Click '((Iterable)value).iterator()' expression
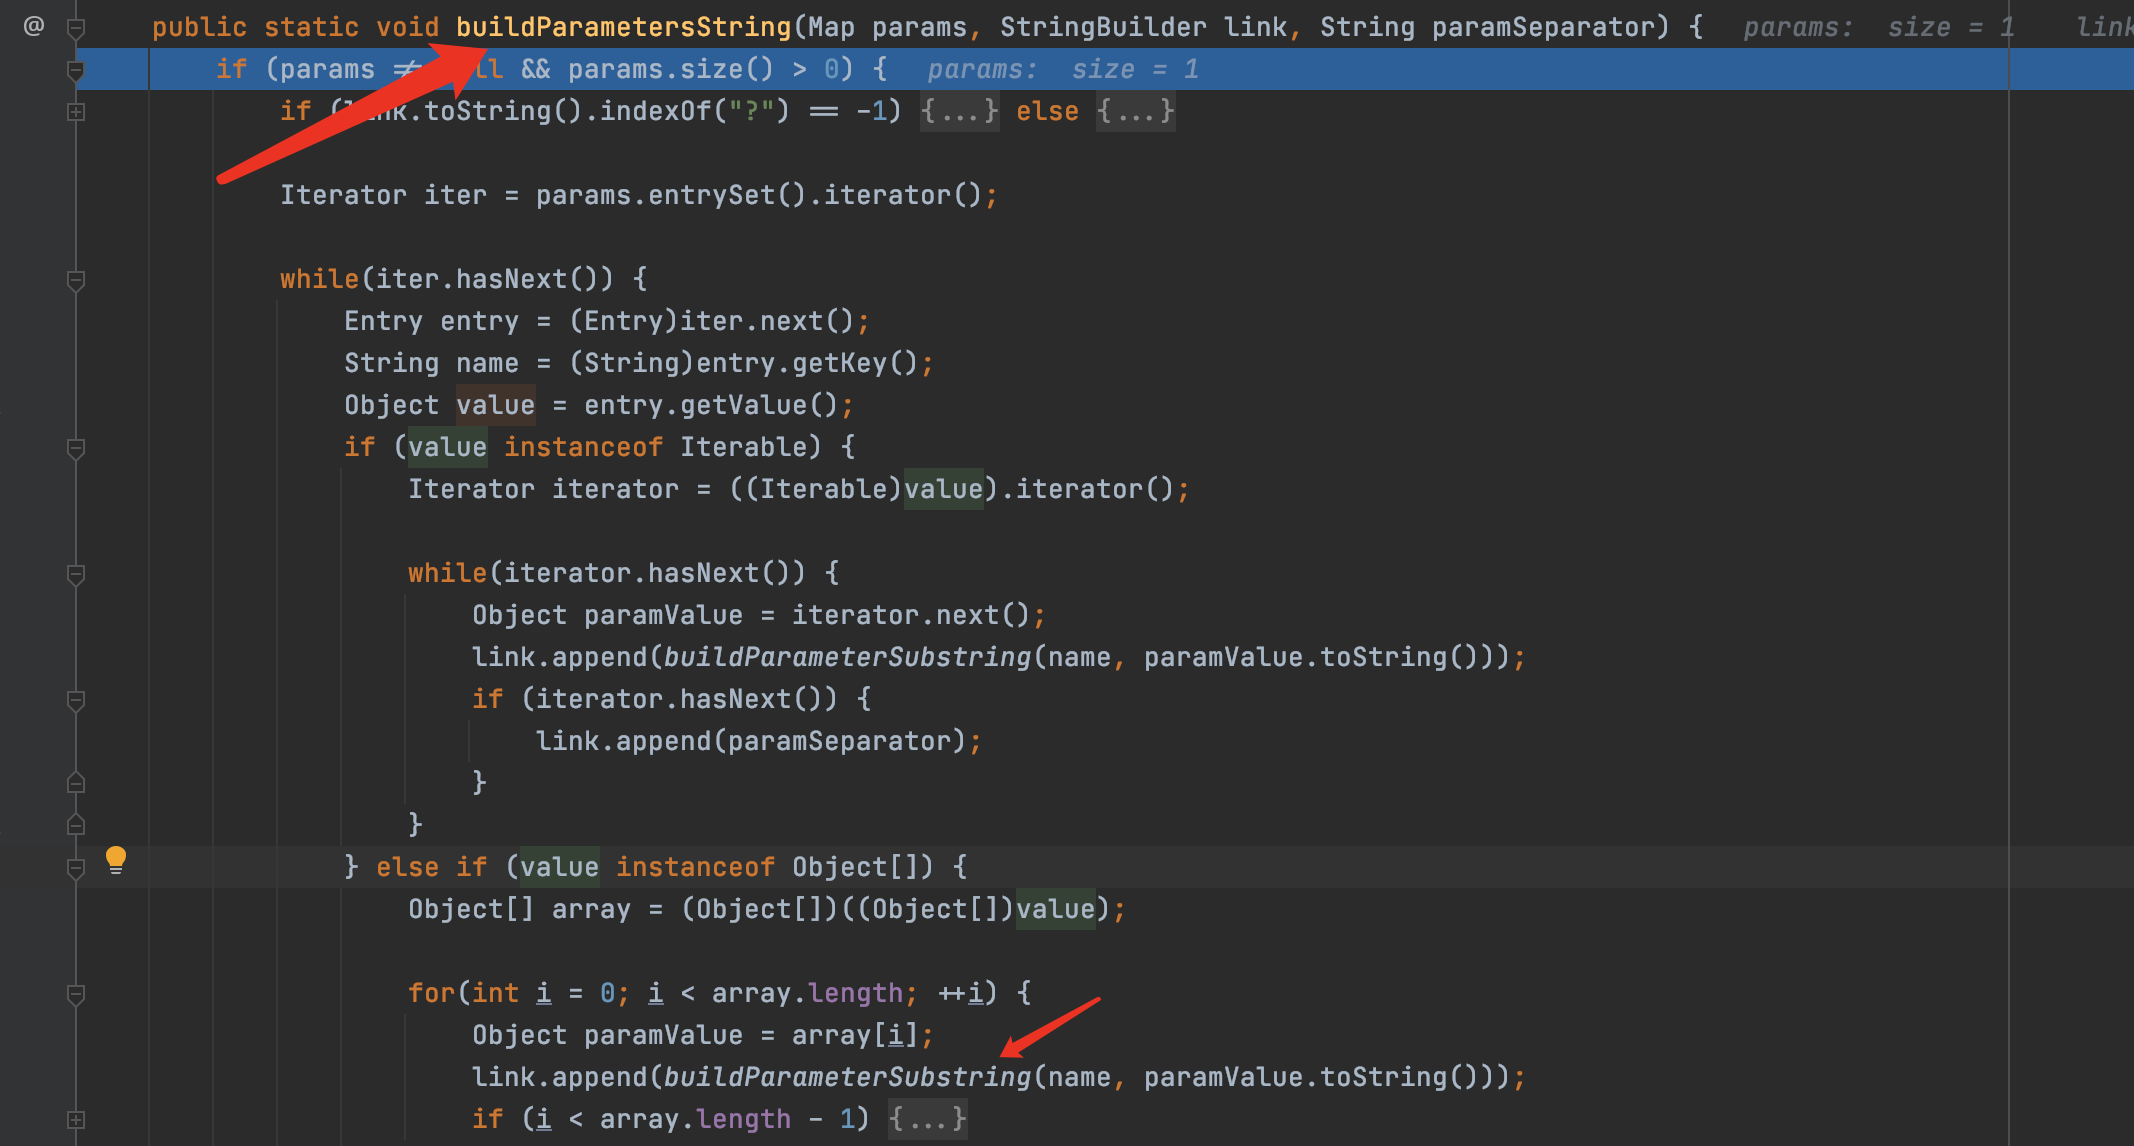The image size is (2134, 1146). click(x=951, y=489)
